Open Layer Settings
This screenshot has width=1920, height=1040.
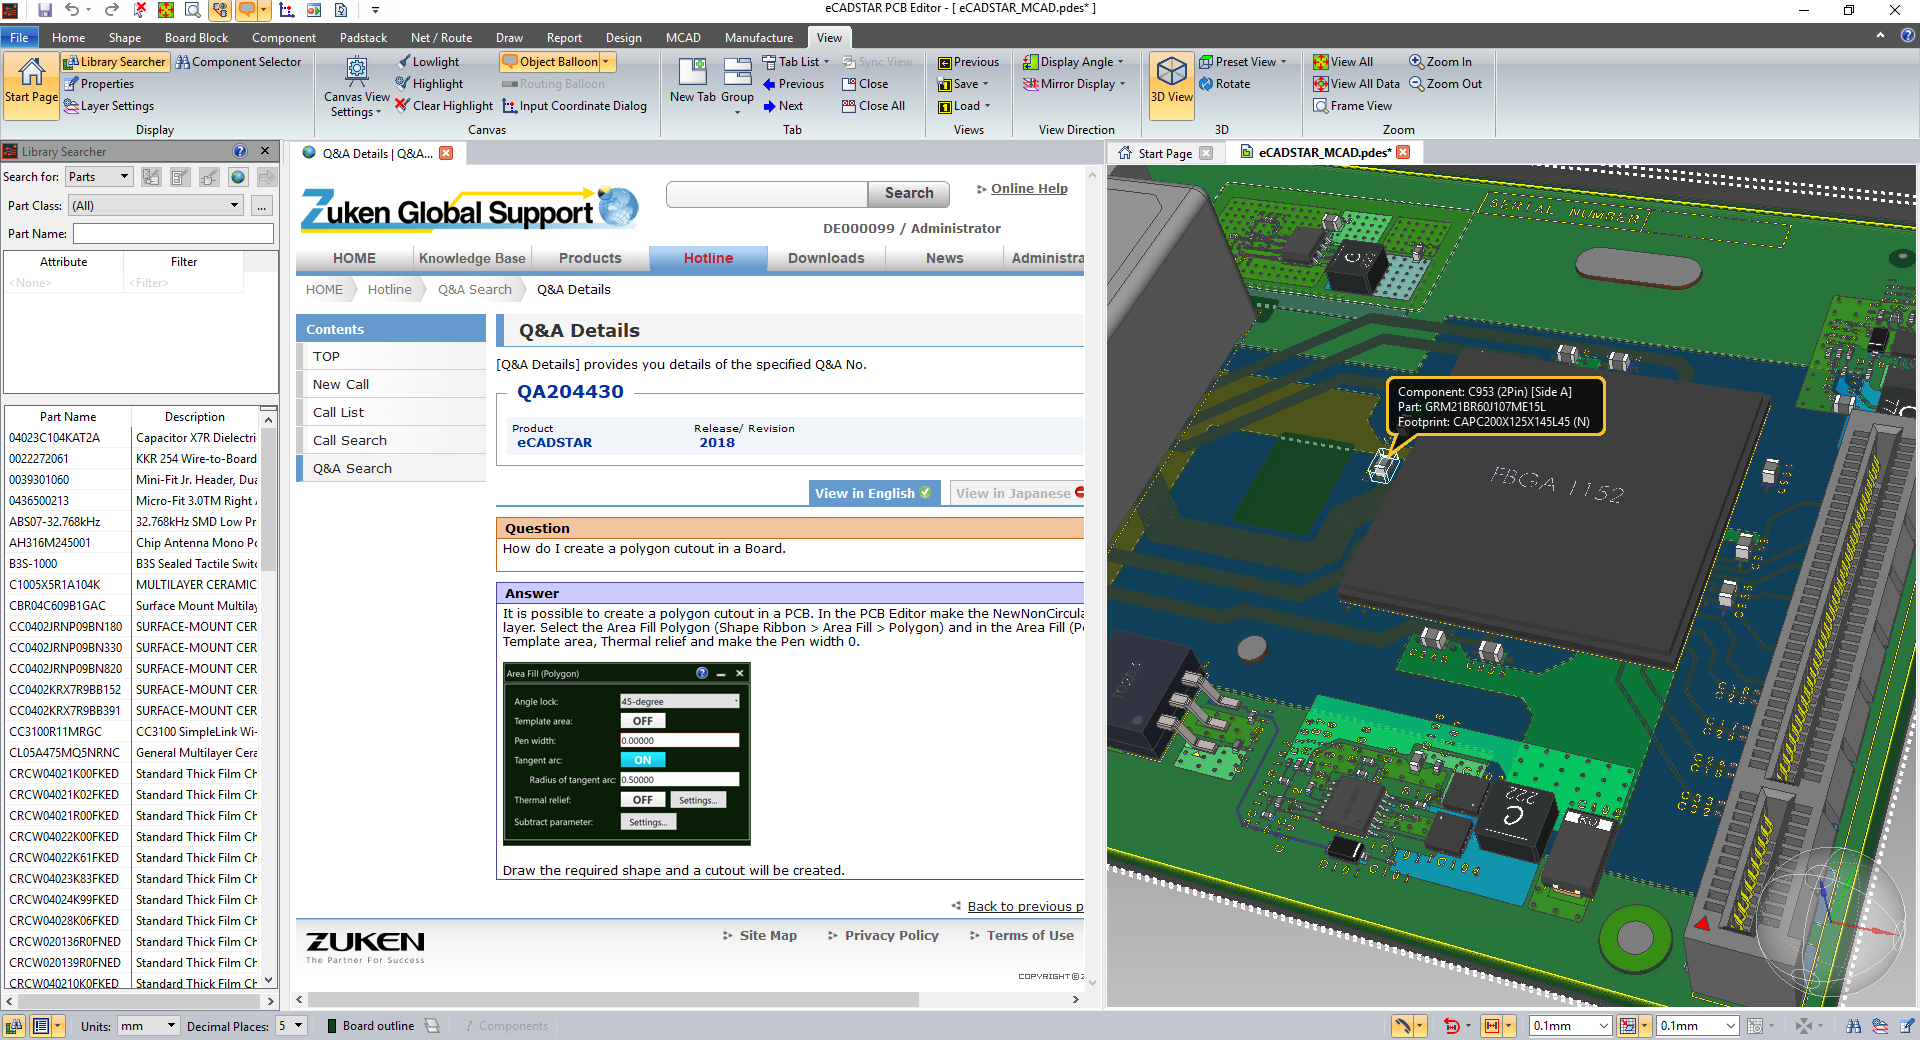tap(108, 106)
